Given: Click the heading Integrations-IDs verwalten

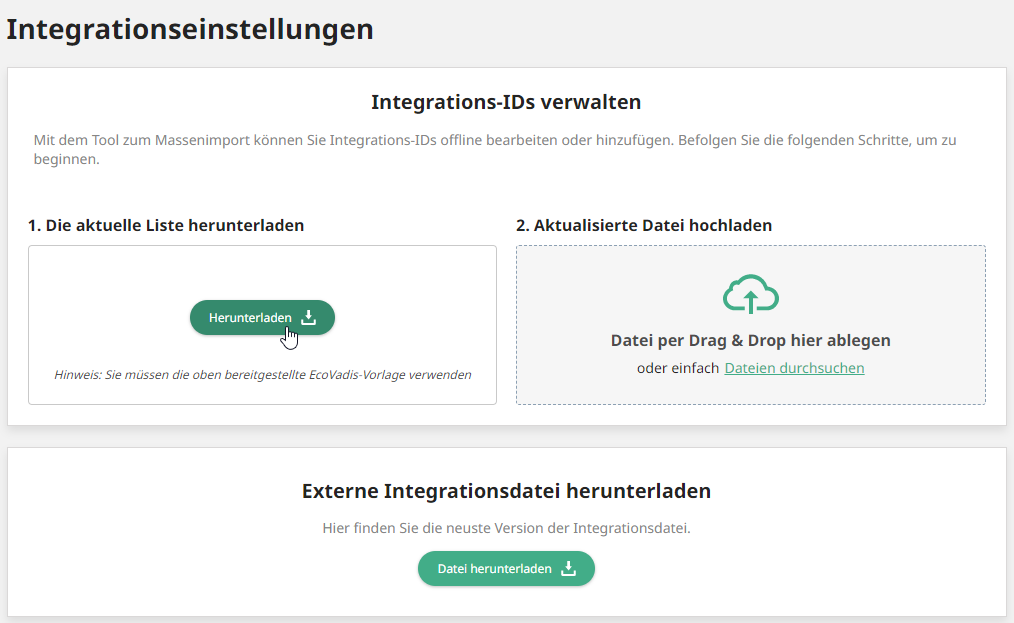Looking at the screenshot, I should tap(506, 101).
